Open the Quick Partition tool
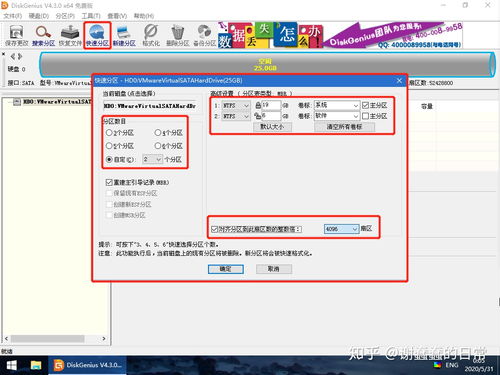500x375 pixels. click(97, 36)
